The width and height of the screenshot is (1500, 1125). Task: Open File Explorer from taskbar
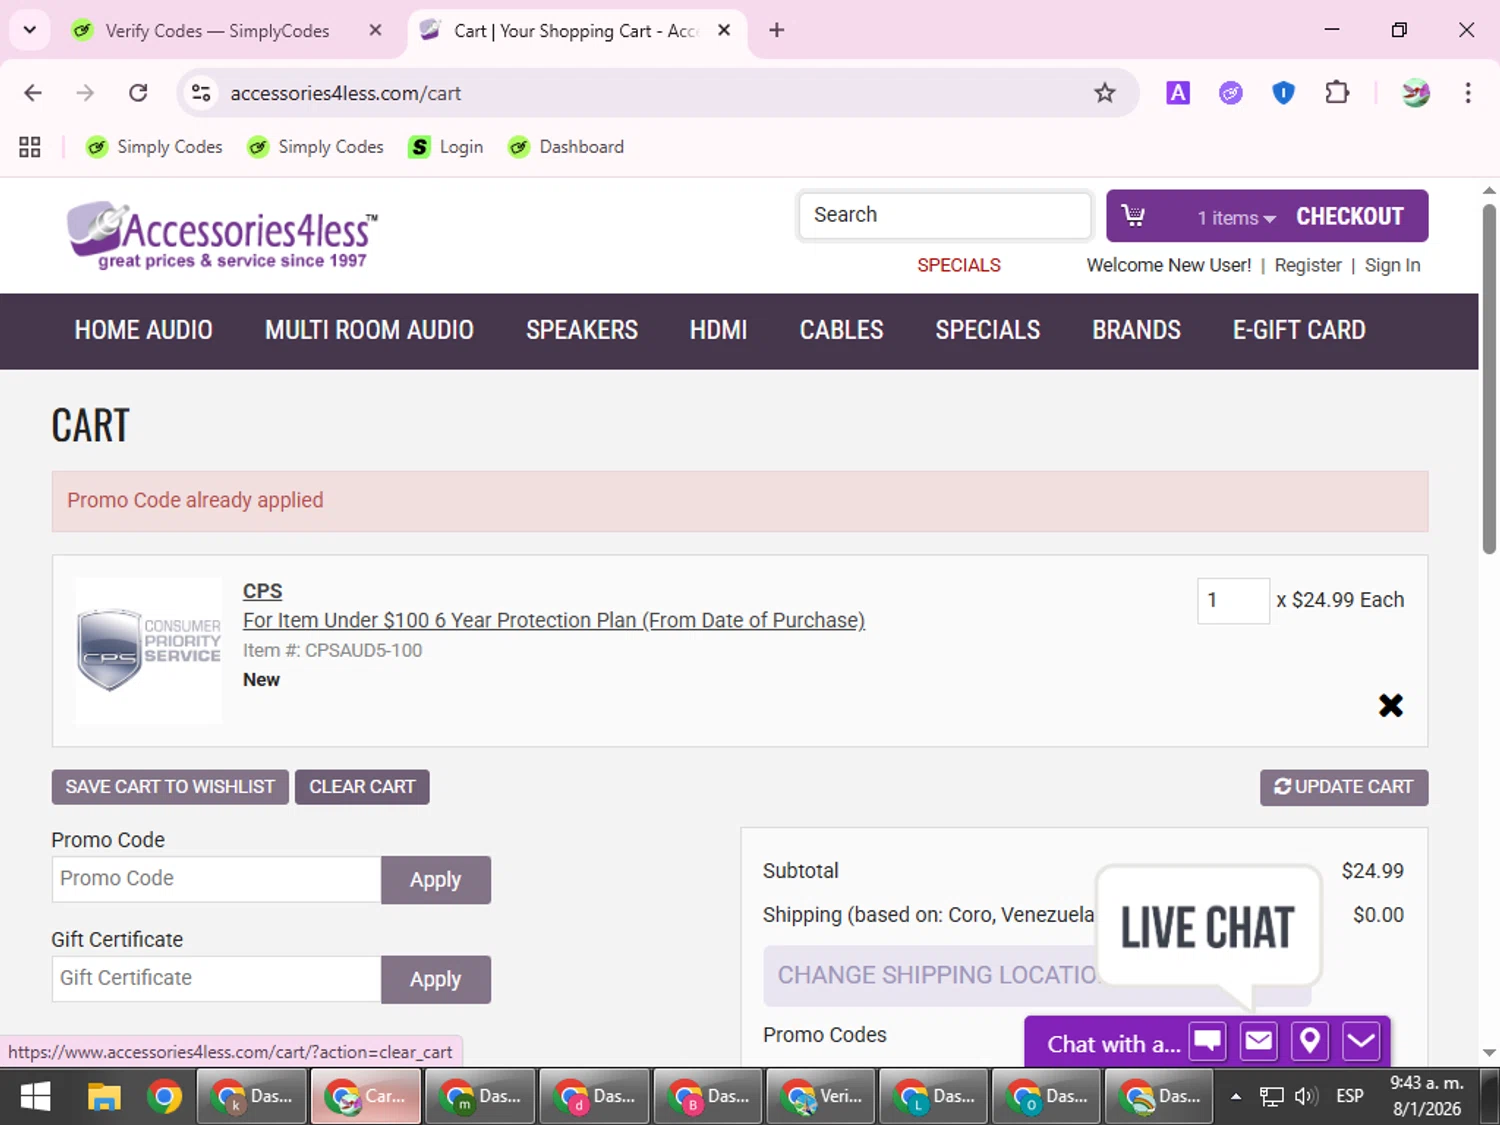click(104, 1097)
